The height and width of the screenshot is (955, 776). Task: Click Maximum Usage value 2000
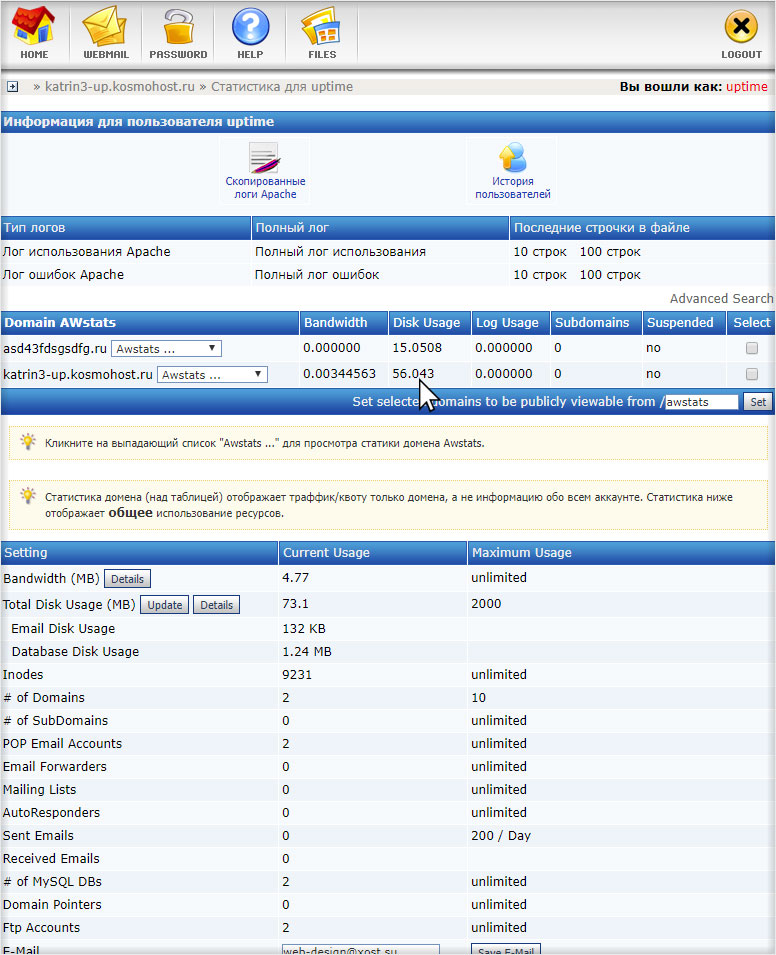click(x=486, y=604)
